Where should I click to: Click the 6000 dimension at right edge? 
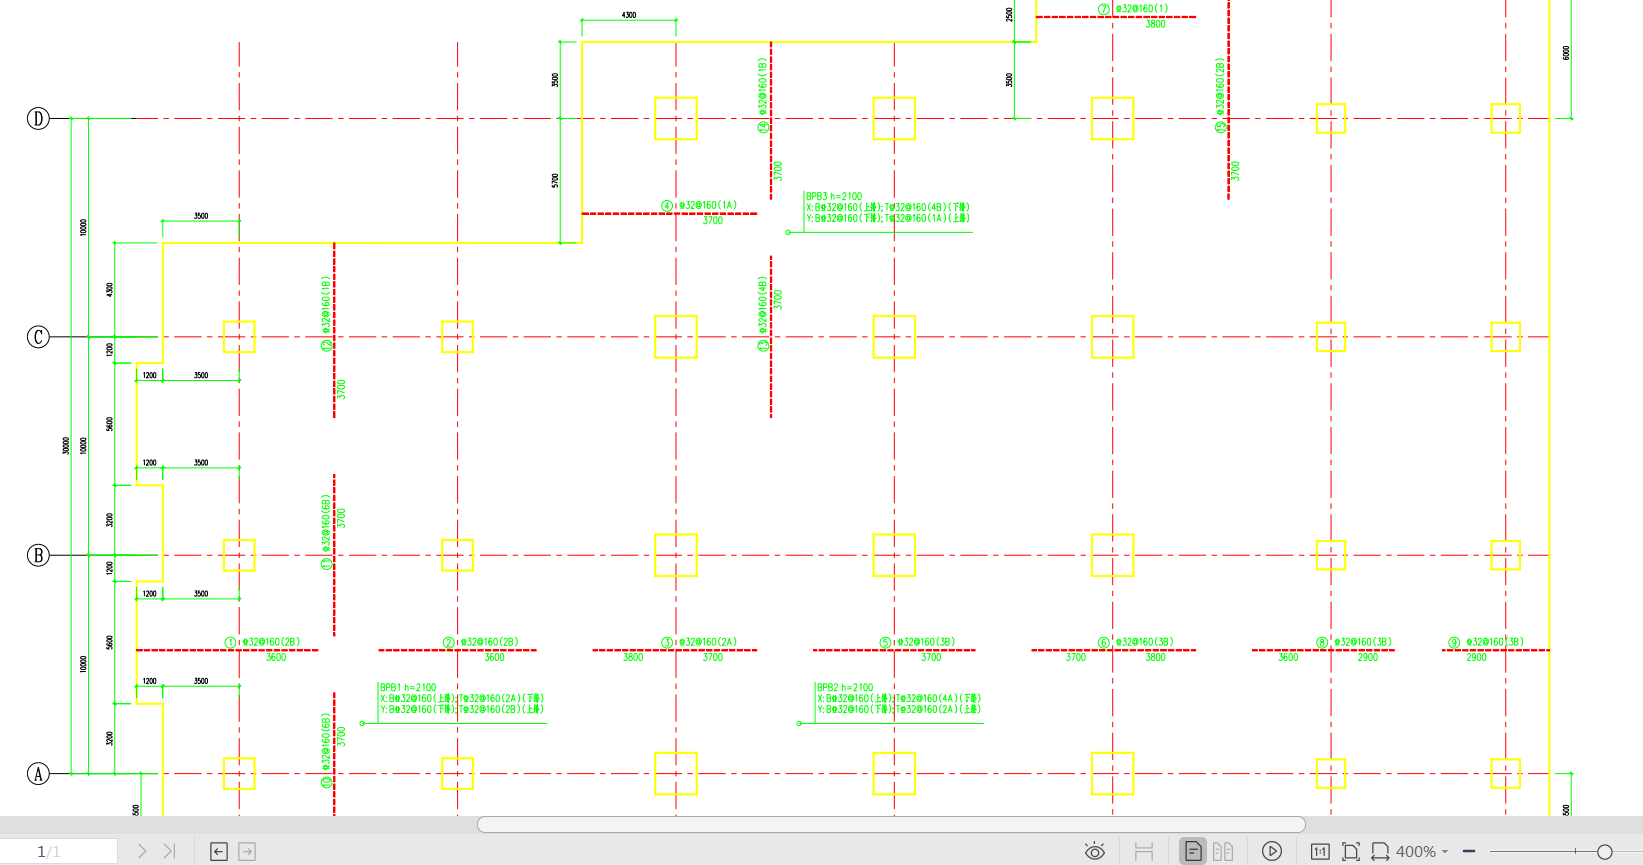tap(1566, 52)
